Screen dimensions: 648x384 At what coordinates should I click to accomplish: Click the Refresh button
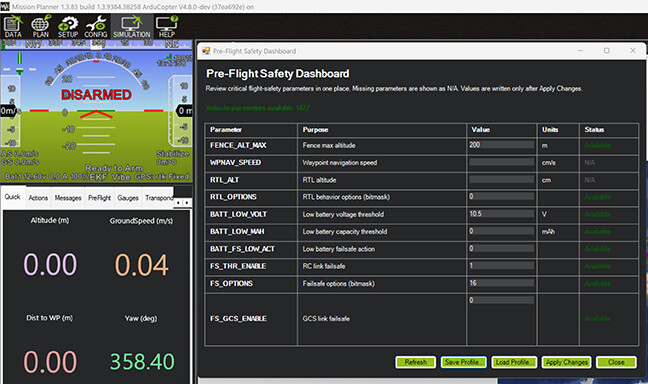(x=415, y=363)
